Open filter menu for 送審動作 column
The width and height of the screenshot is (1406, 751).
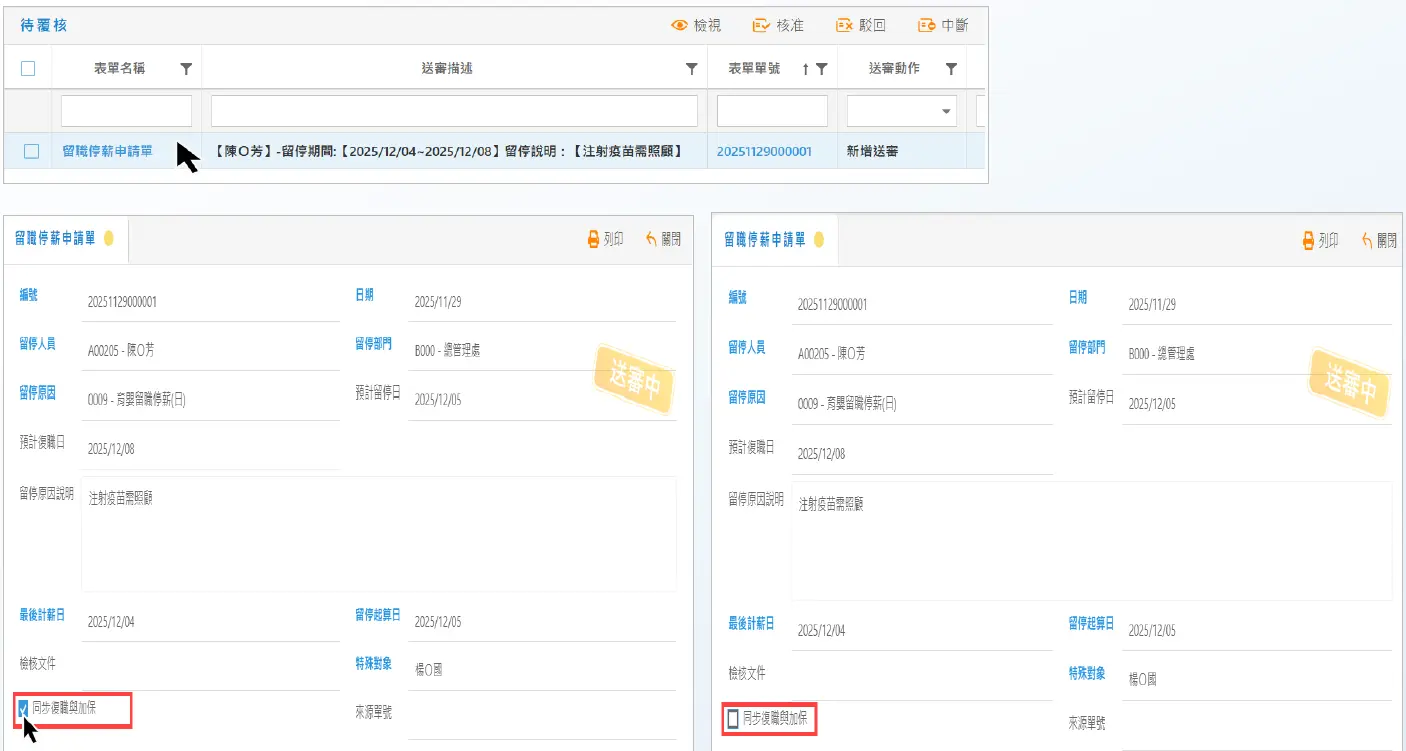click(951, 69)
